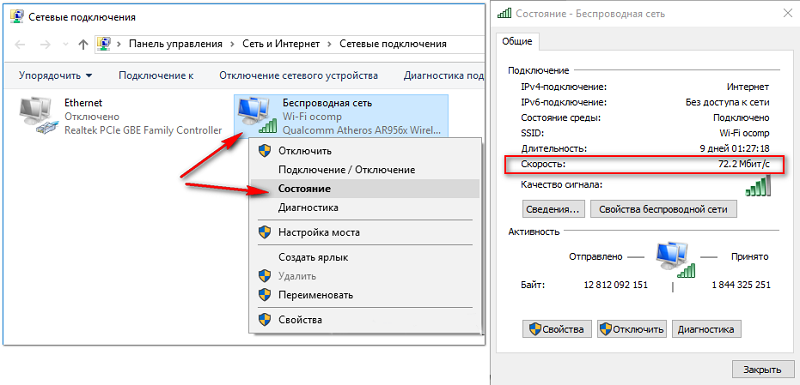Click the shield icon next to Свойства menu entry
800x385 pixels.
tap(264, 320)
